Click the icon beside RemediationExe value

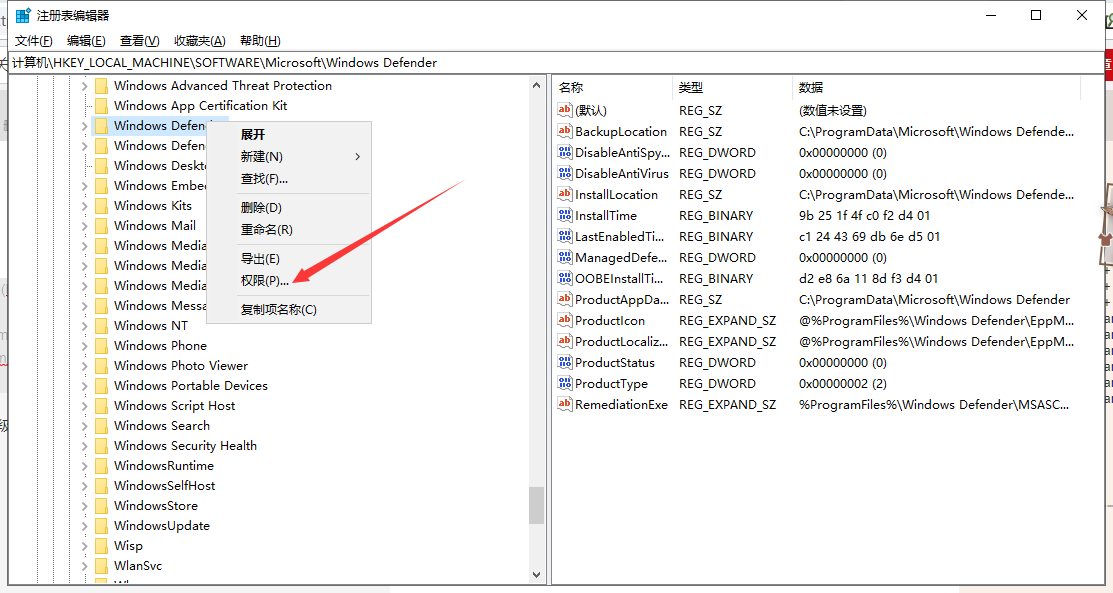pos(564,403)
